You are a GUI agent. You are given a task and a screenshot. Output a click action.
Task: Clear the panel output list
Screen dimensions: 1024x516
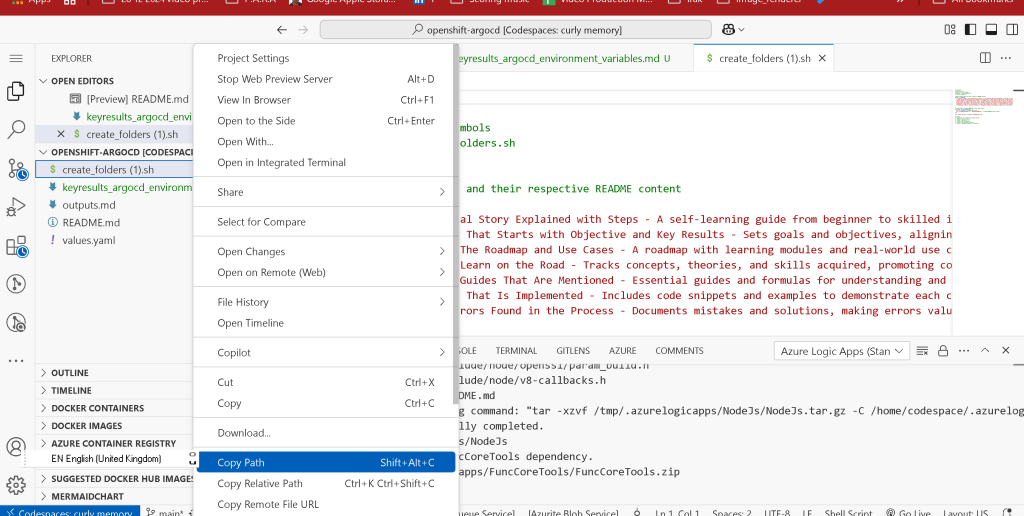pos(922,351)
